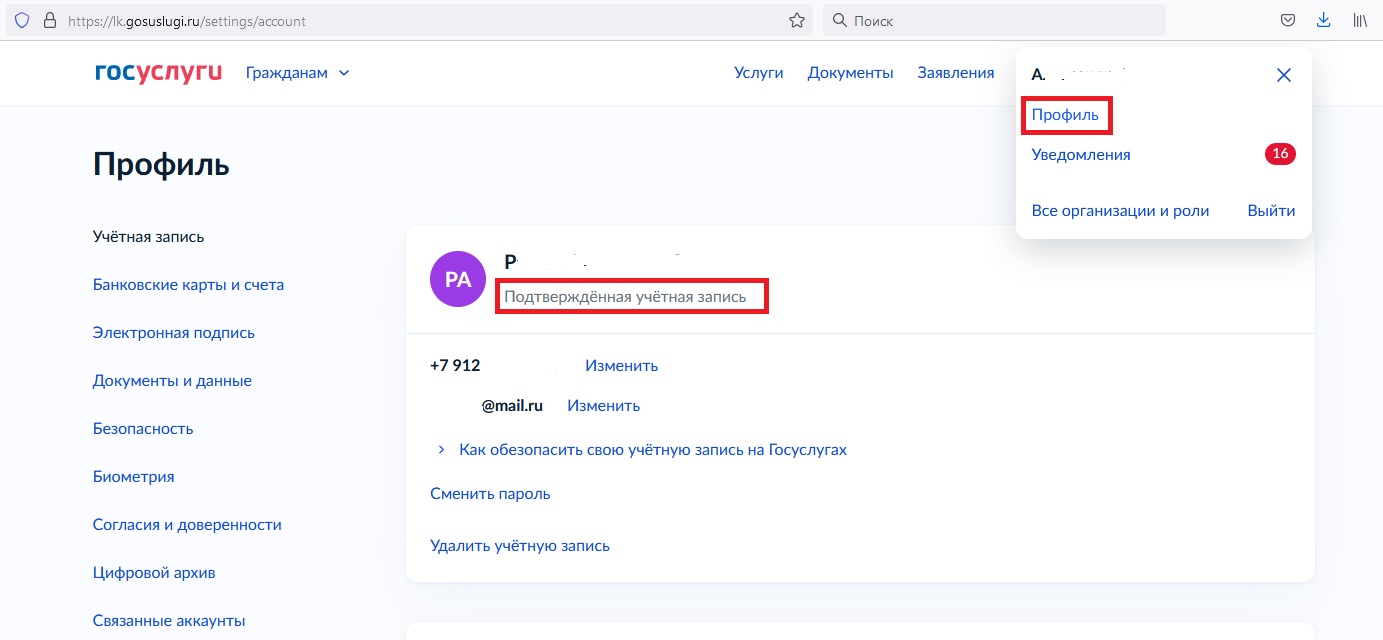Click Удалить учётную запись link

pyautogui.click(x=519, y=545)
